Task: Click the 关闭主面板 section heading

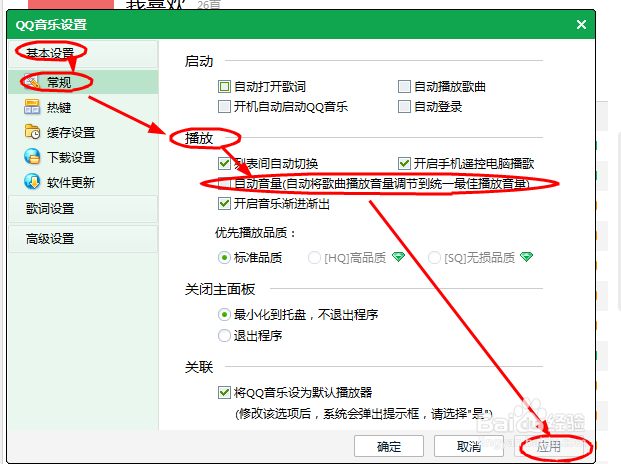Action: (x=220, y=289)
